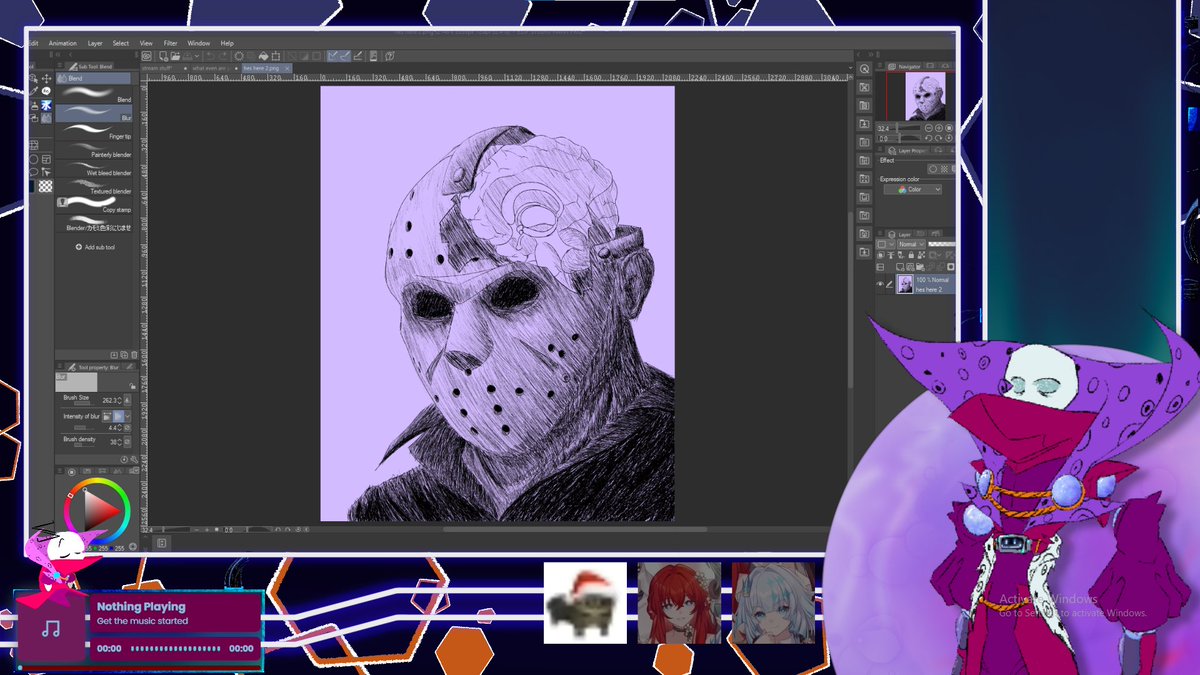Click the Copy stamp reference icon
Image resolution: width=1200 pixels, height=675 pixels.
pos(62,202)
